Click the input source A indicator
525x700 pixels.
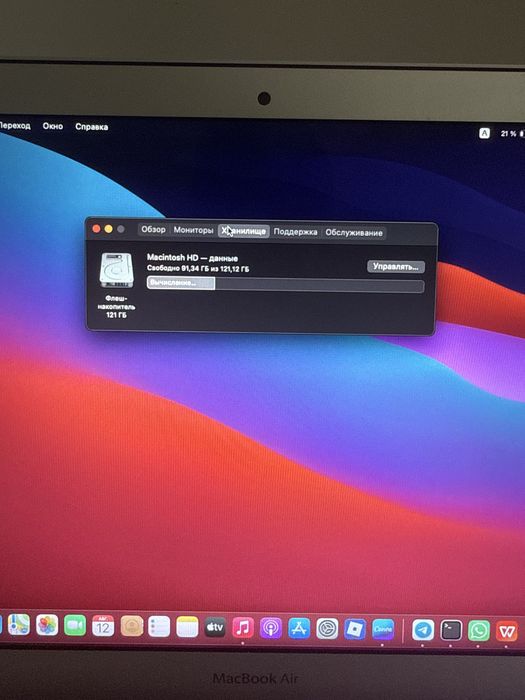pyautogui.click(x=484, y=133)
